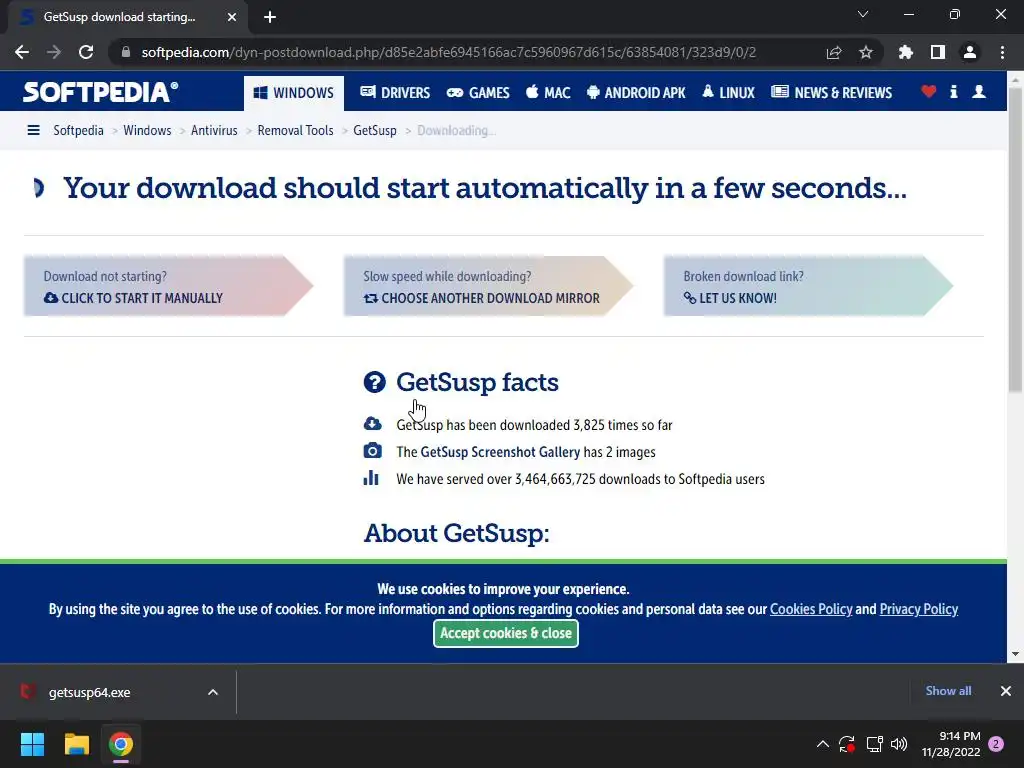Click the Let us know broken link banner
The image size is (1024, 768).
[x=808, y=286]
